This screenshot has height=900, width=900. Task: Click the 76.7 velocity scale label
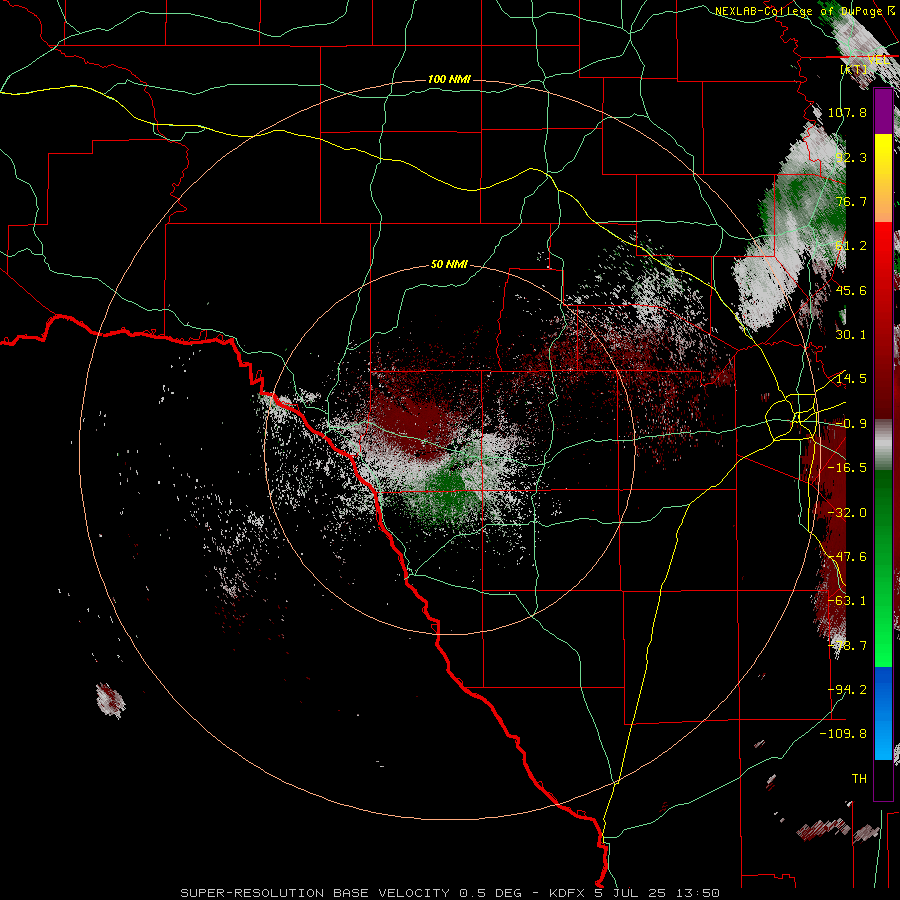pyautogui.click(x=851, y=201)
